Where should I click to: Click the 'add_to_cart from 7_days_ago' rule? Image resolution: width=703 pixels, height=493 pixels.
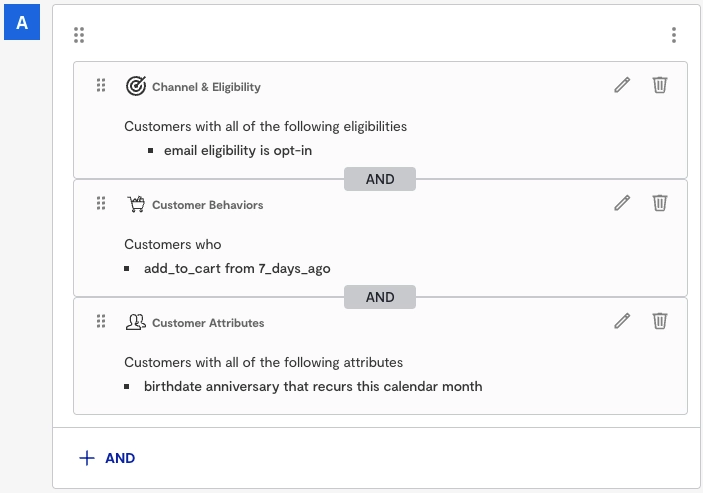(237, 268)
